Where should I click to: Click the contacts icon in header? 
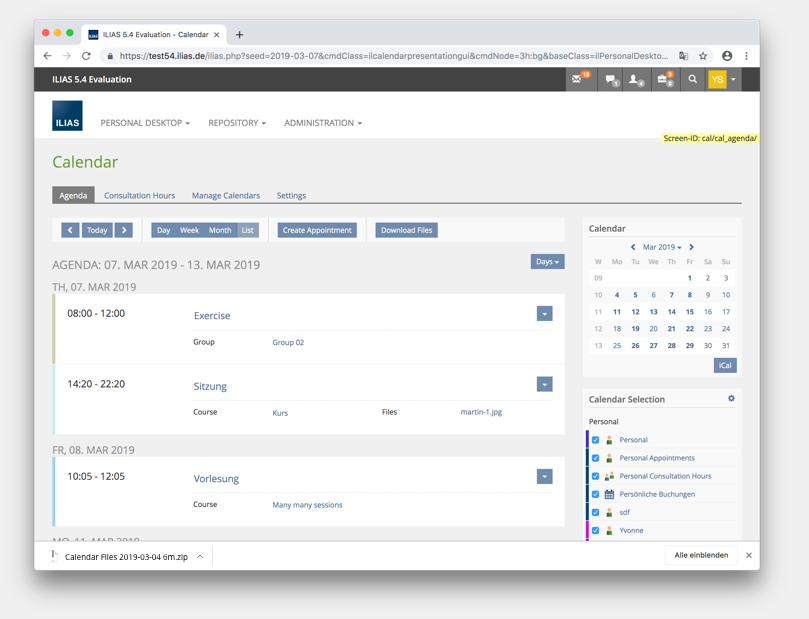pyautogui.click(x=635, y=79)
